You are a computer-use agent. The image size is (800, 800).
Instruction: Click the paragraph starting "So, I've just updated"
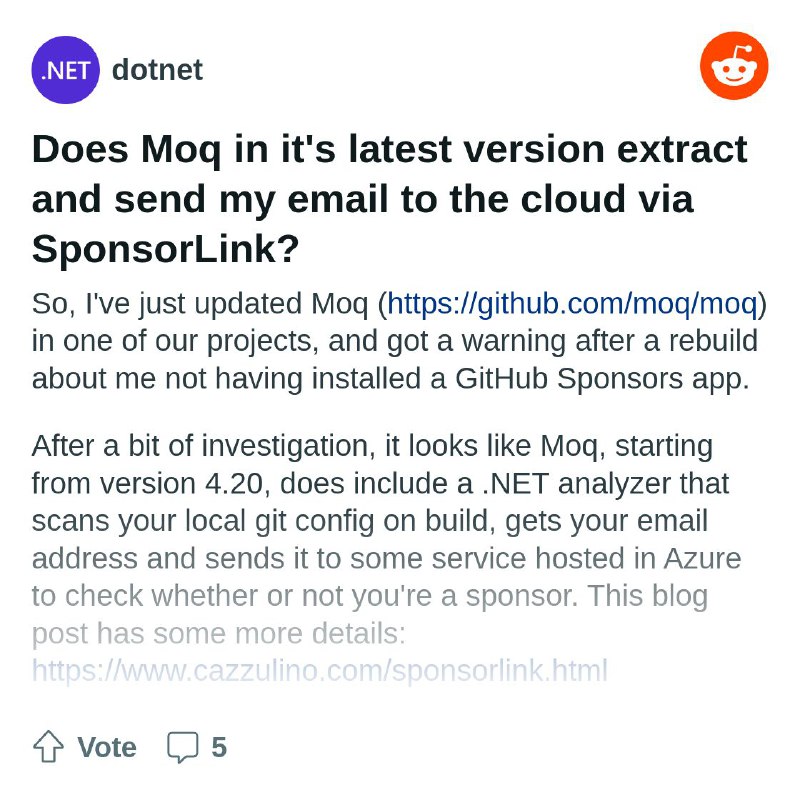click(399, 341)
